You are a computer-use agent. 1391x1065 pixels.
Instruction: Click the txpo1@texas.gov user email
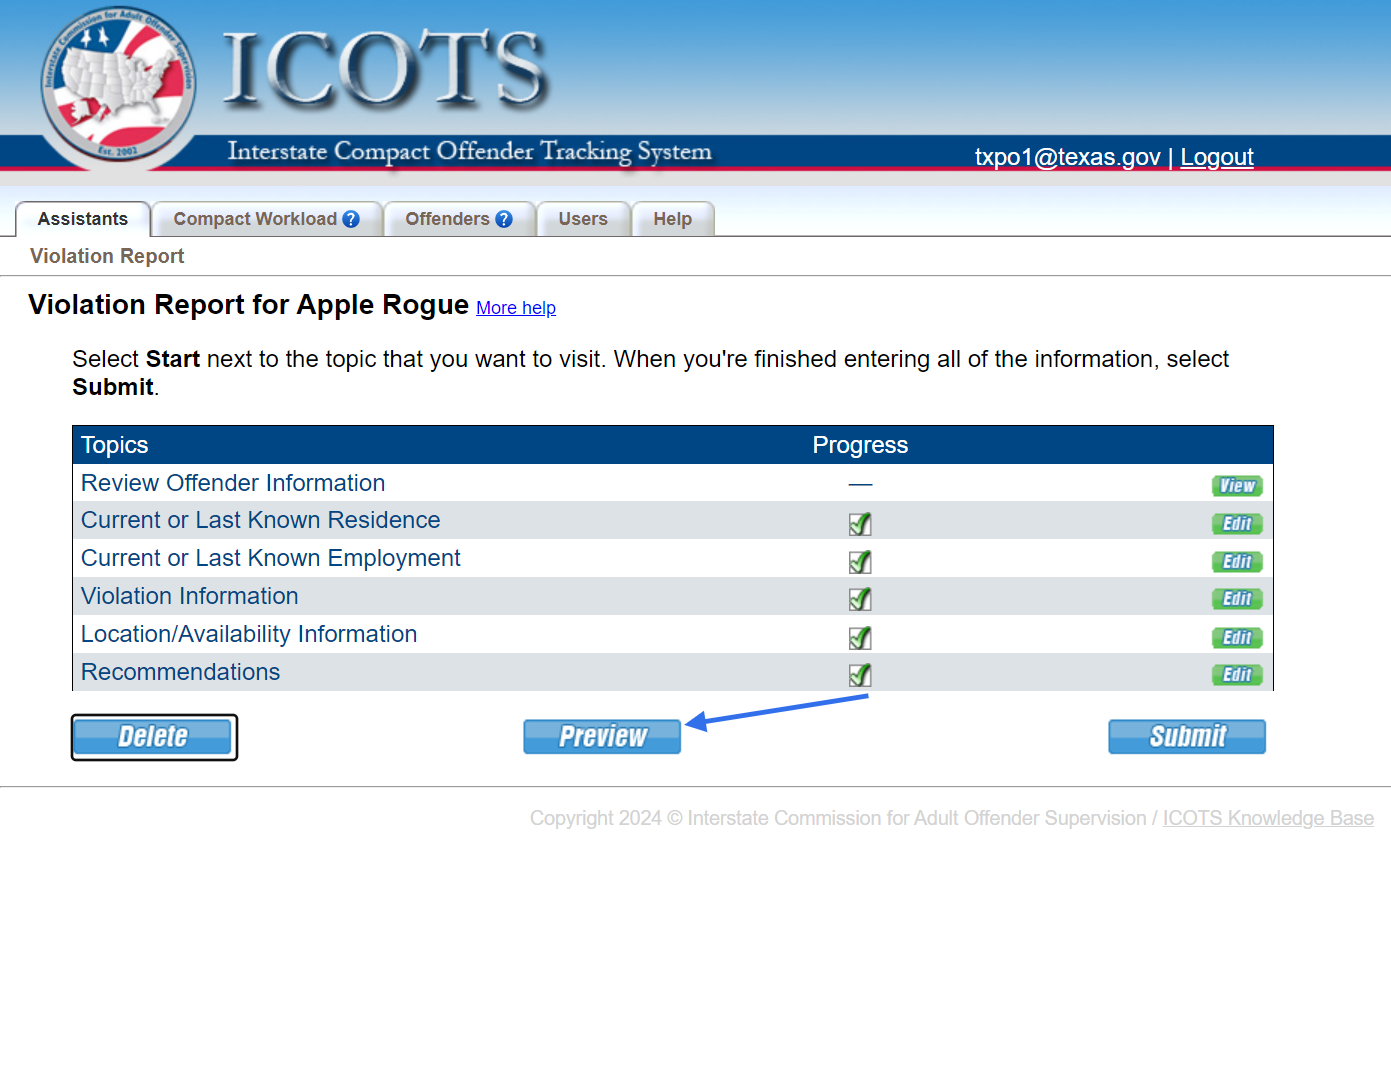tap(1068, 157)
